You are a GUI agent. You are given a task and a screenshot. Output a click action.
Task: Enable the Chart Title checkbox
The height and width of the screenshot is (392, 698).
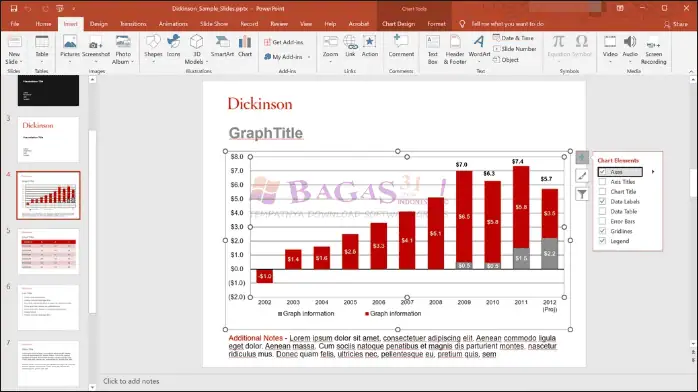[x=602, y=191]
